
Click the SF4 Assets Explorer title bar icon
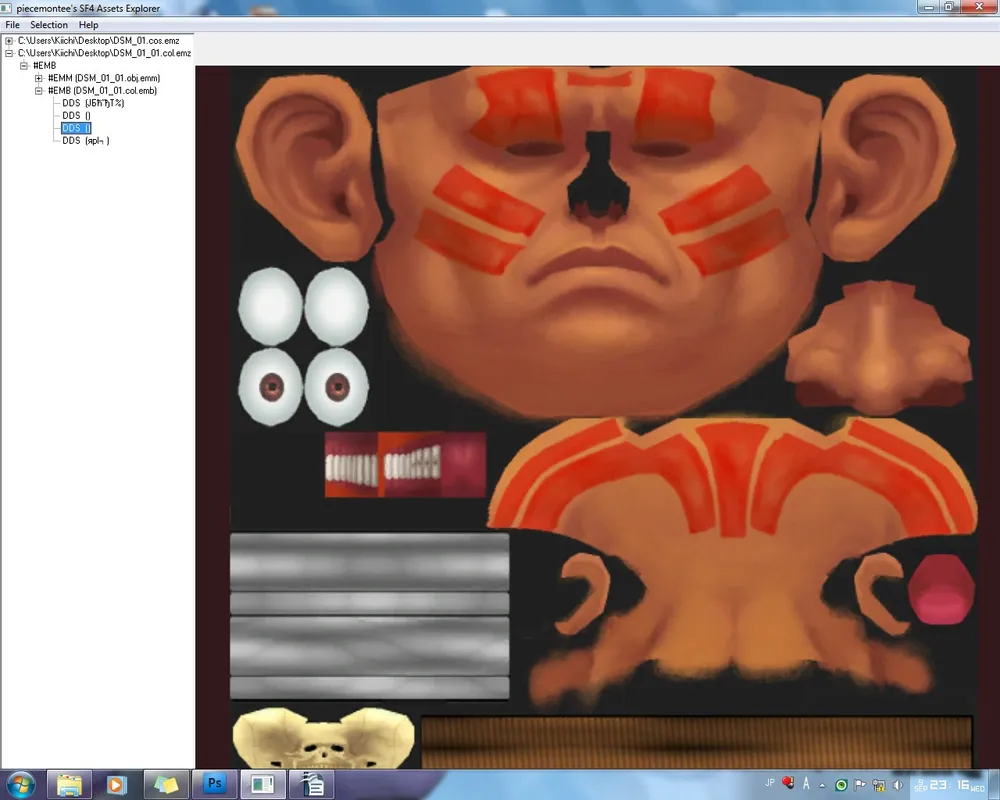click(8, 8)
